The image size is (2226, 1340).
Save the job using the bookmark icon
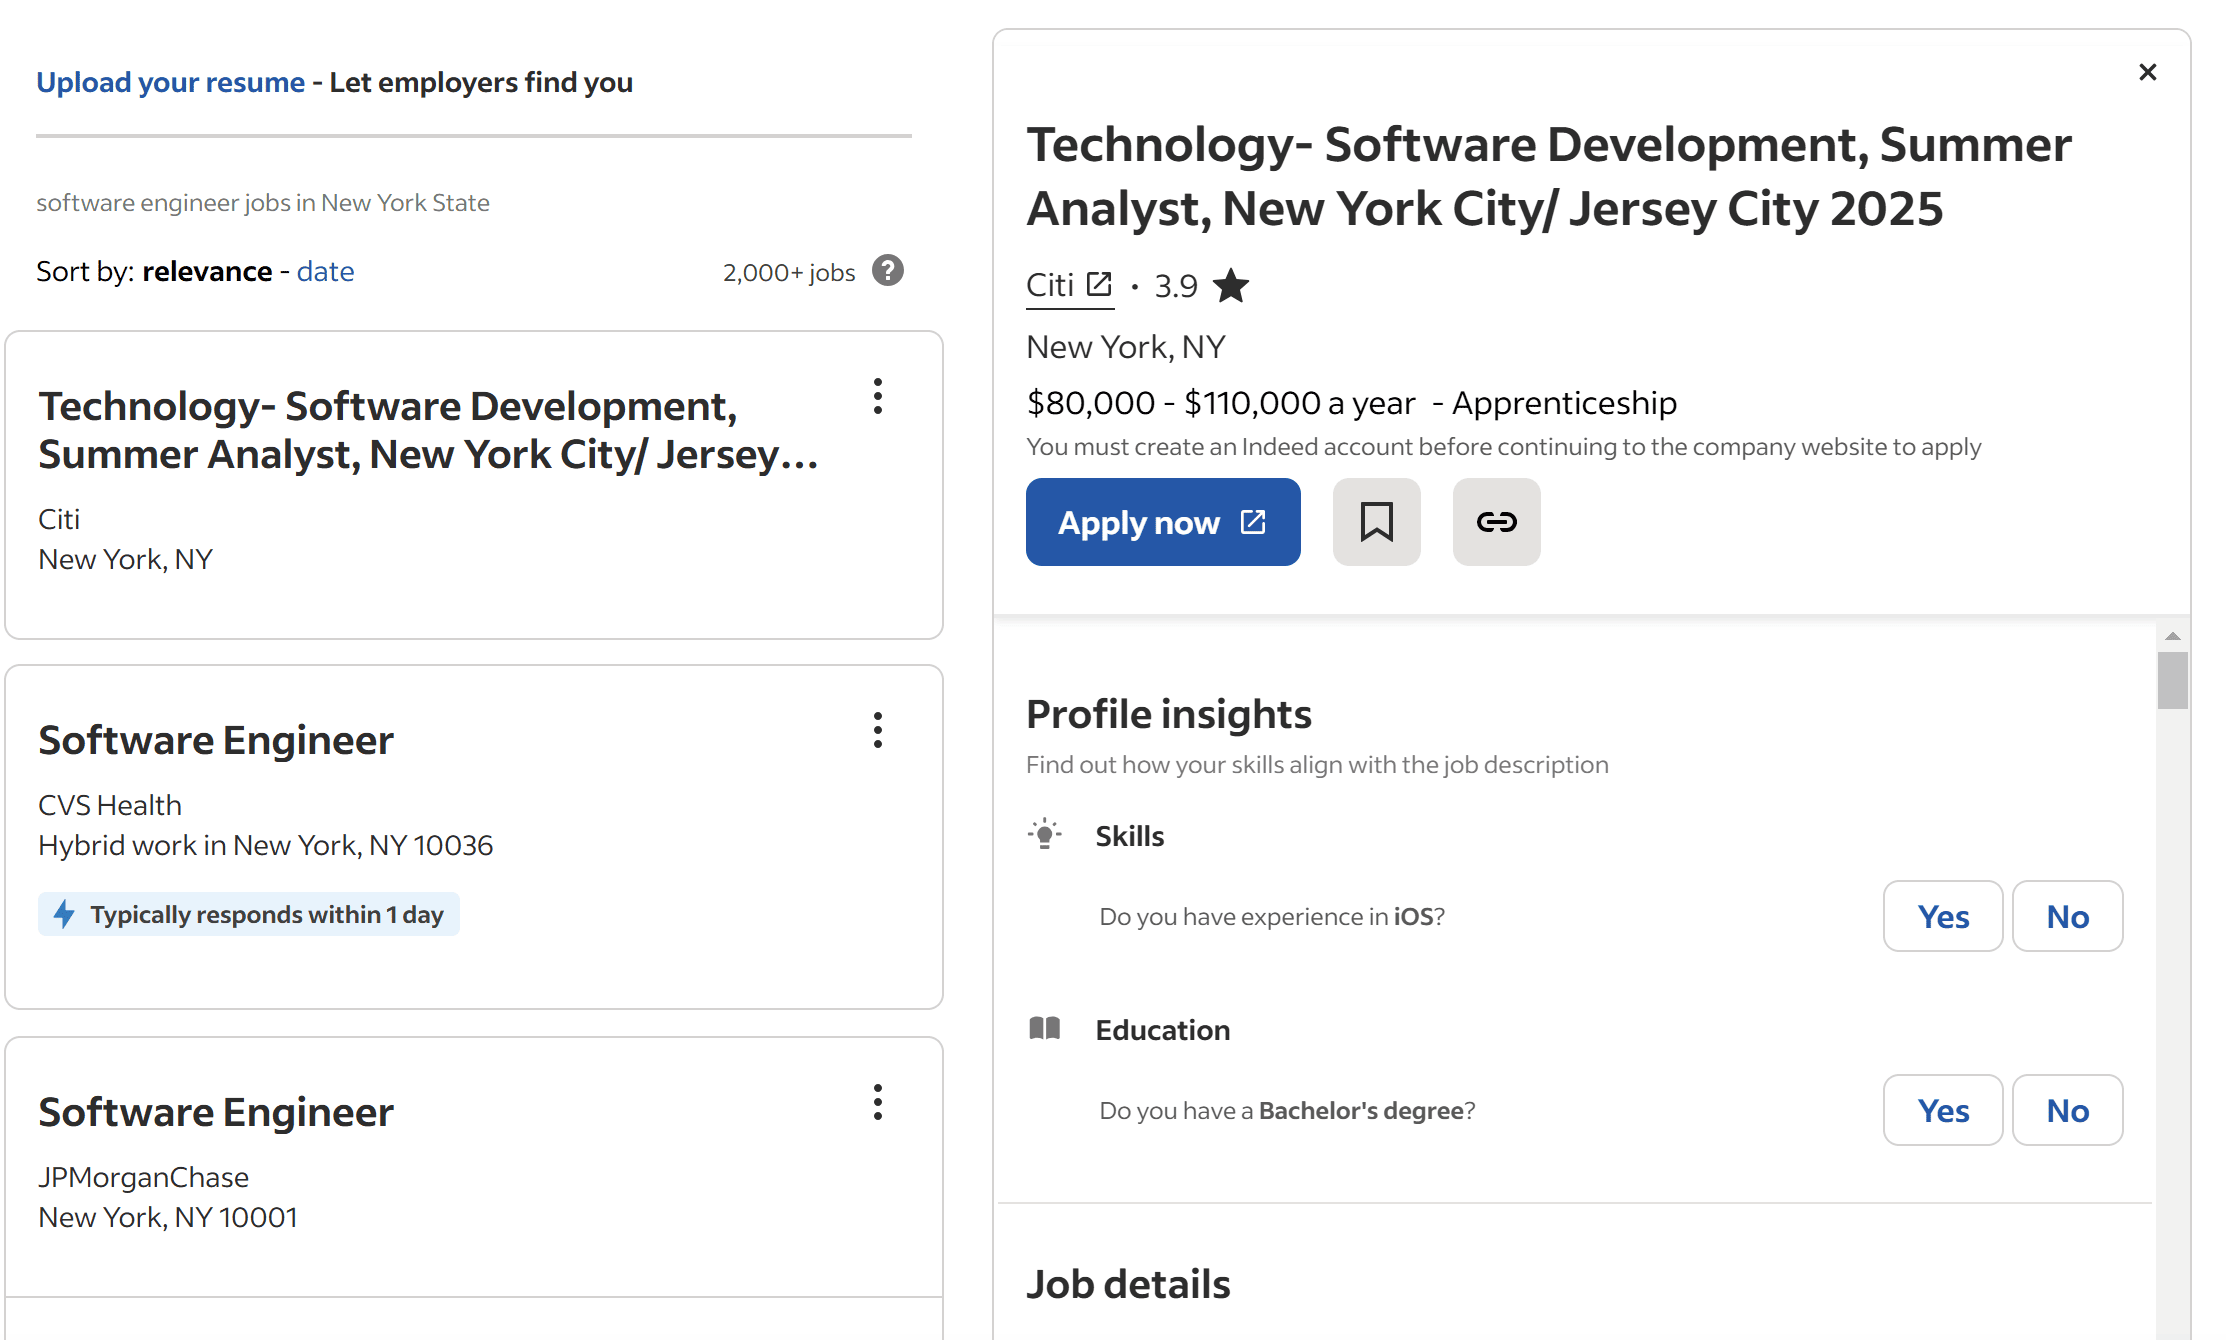(1376, 522)
